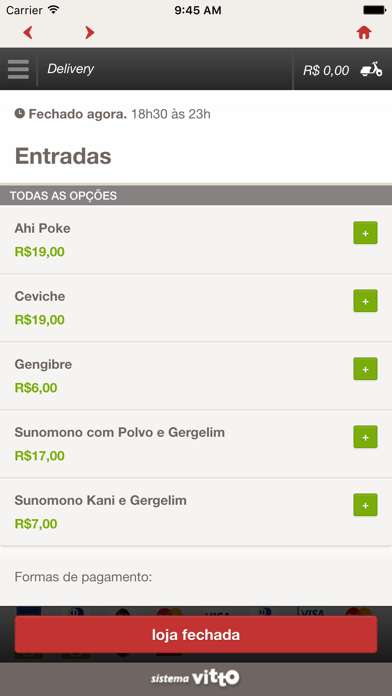Select the Delivery header label
392x696 pixels.
click(x=71, y=69)
